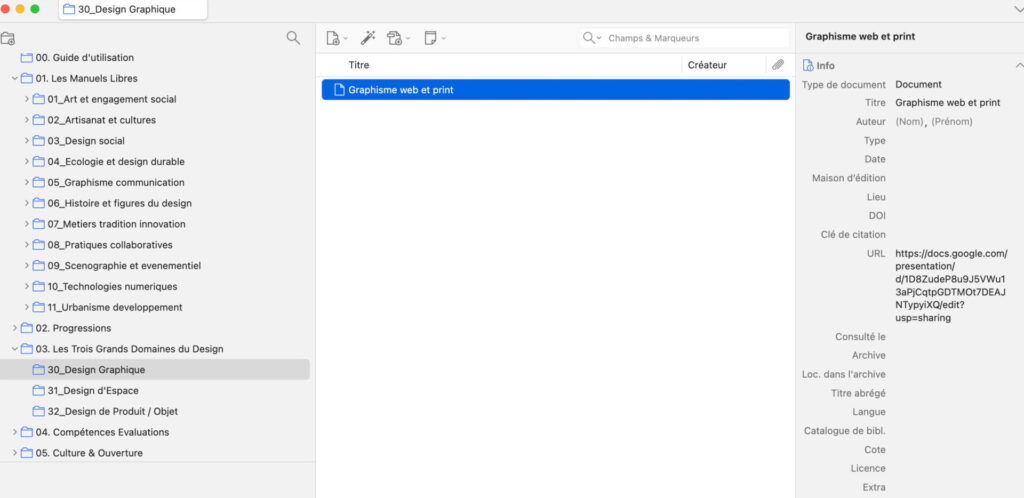The height and width of the screenshot is (498, 1024).
Task: Collapse 01. Les Manuels Libres folder
Action: pyautogui.click(x=14, y=78)
